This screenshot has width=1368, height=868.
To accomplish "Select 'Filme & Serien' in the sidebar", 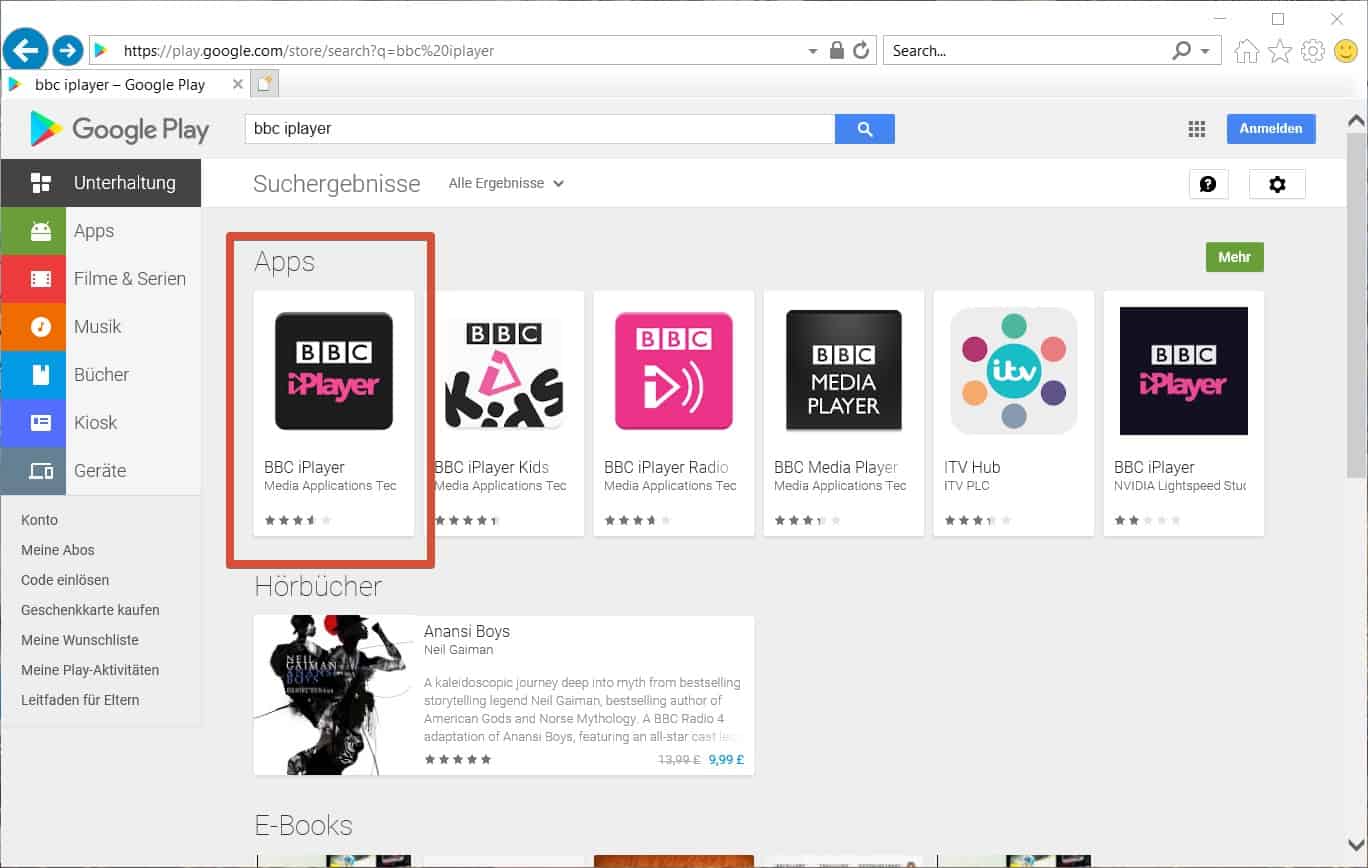I will tap(101, 279).
